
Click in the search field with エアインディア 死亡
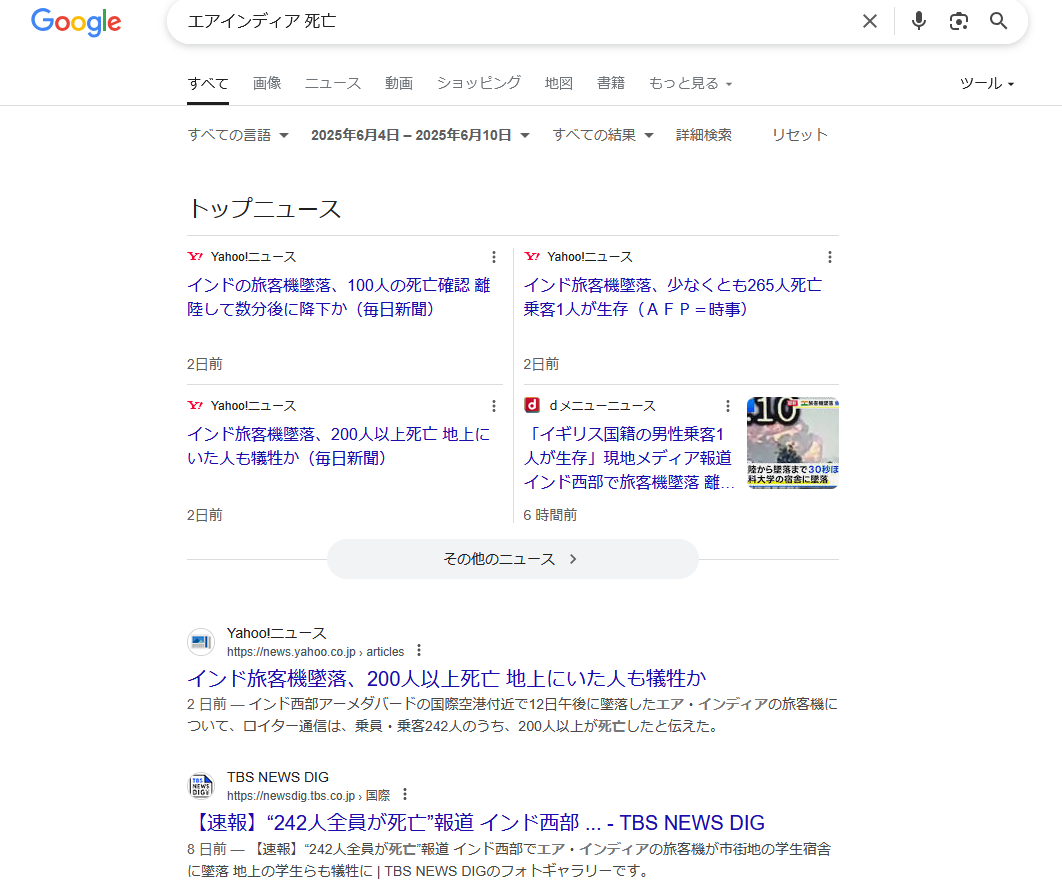(x=515, y=22)
